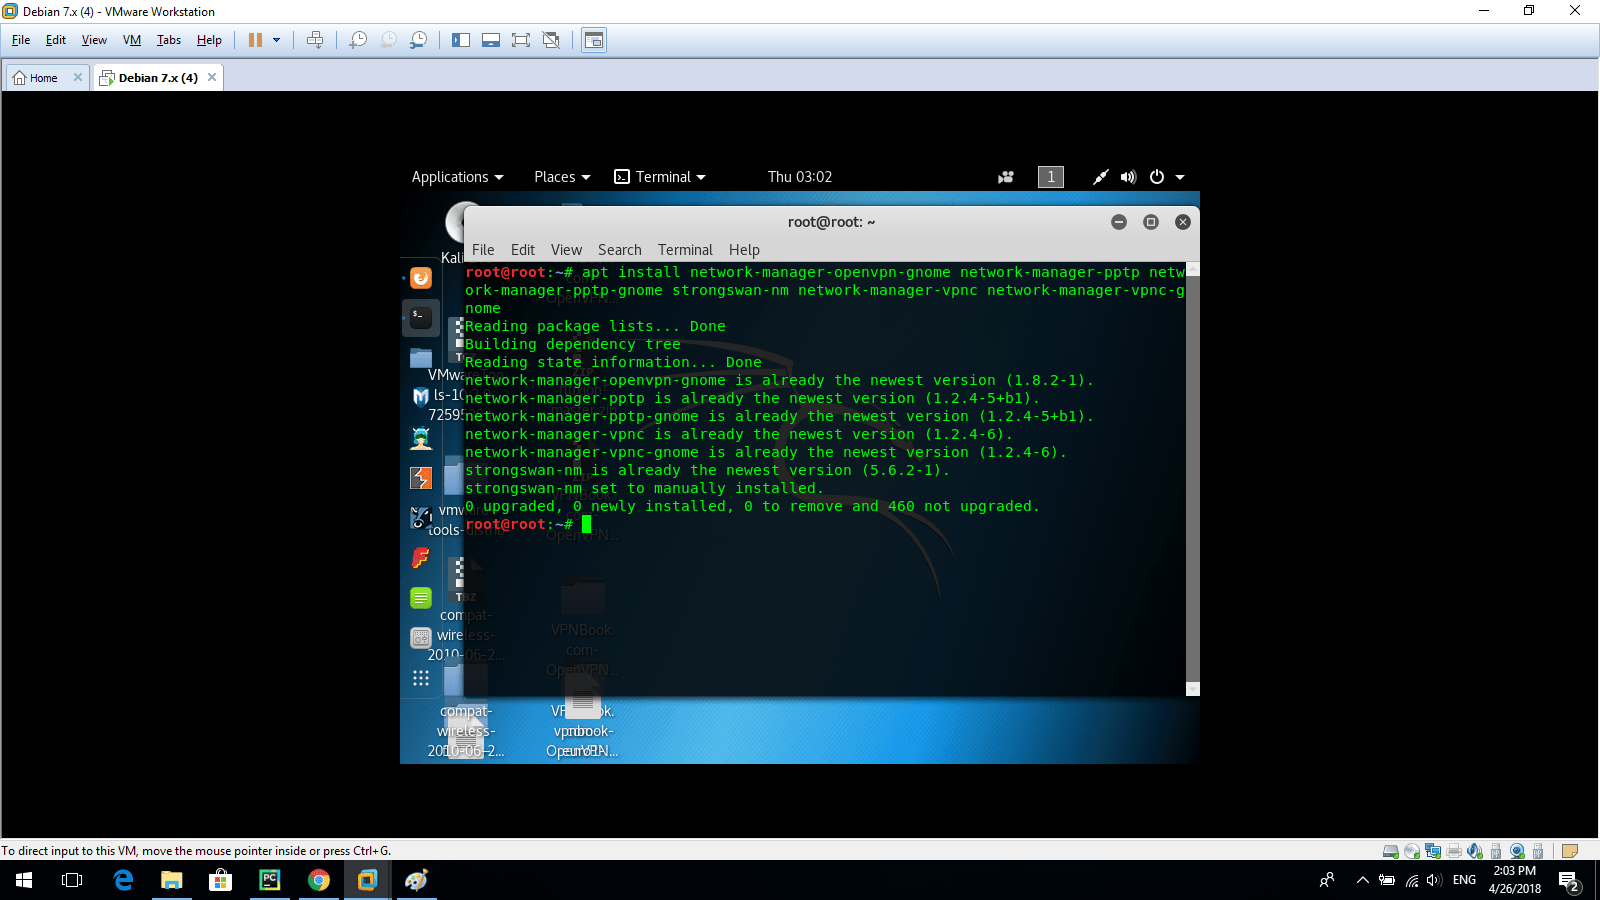Click the screen recorder icon in the Kali top bar

tap(1006, 177)
